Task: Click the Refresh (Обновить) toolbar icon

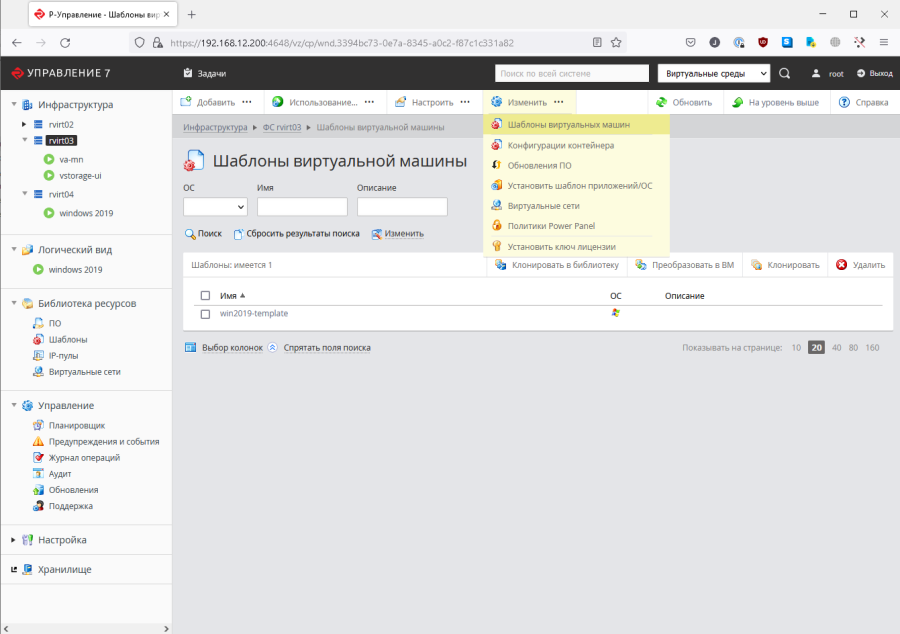Action: (661, 102)
